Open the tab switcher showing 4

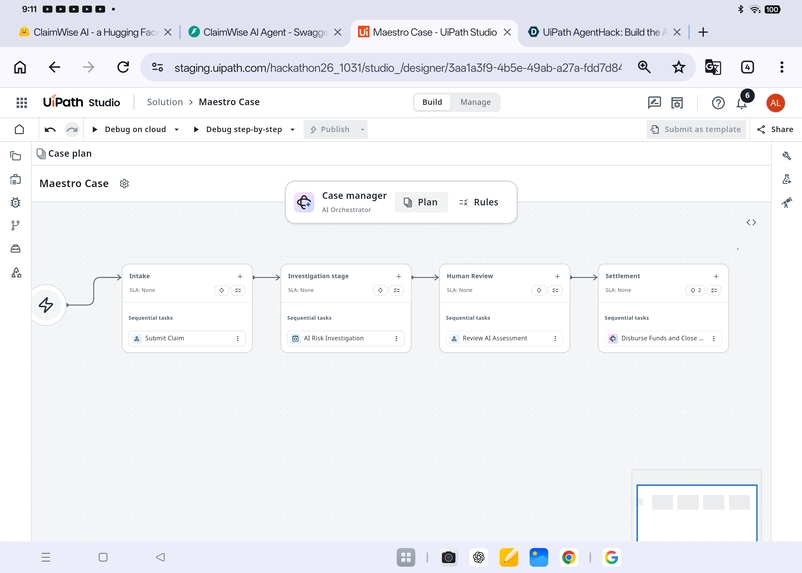747,67
